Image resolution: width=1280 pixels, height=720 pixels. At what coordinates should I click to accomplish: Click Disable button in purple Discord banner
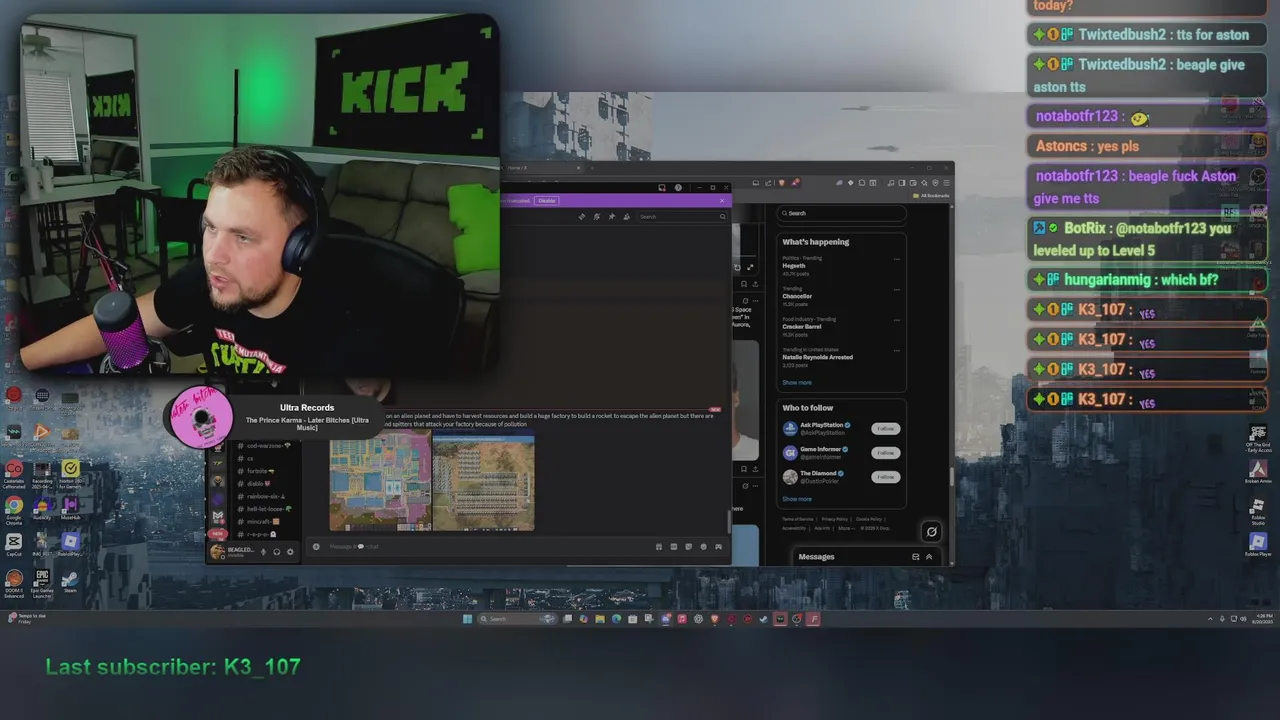(547, 201)
